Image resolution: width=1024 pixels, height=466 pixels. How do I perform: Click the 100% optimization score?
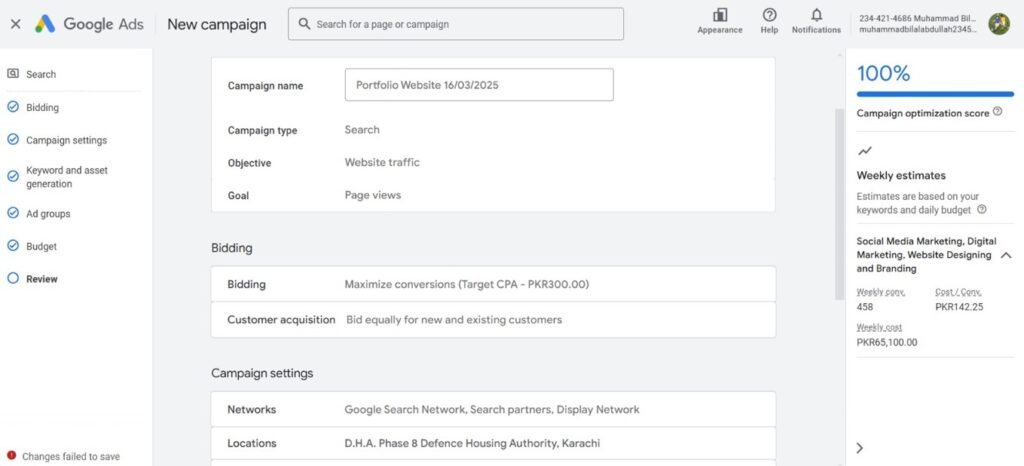883,74
